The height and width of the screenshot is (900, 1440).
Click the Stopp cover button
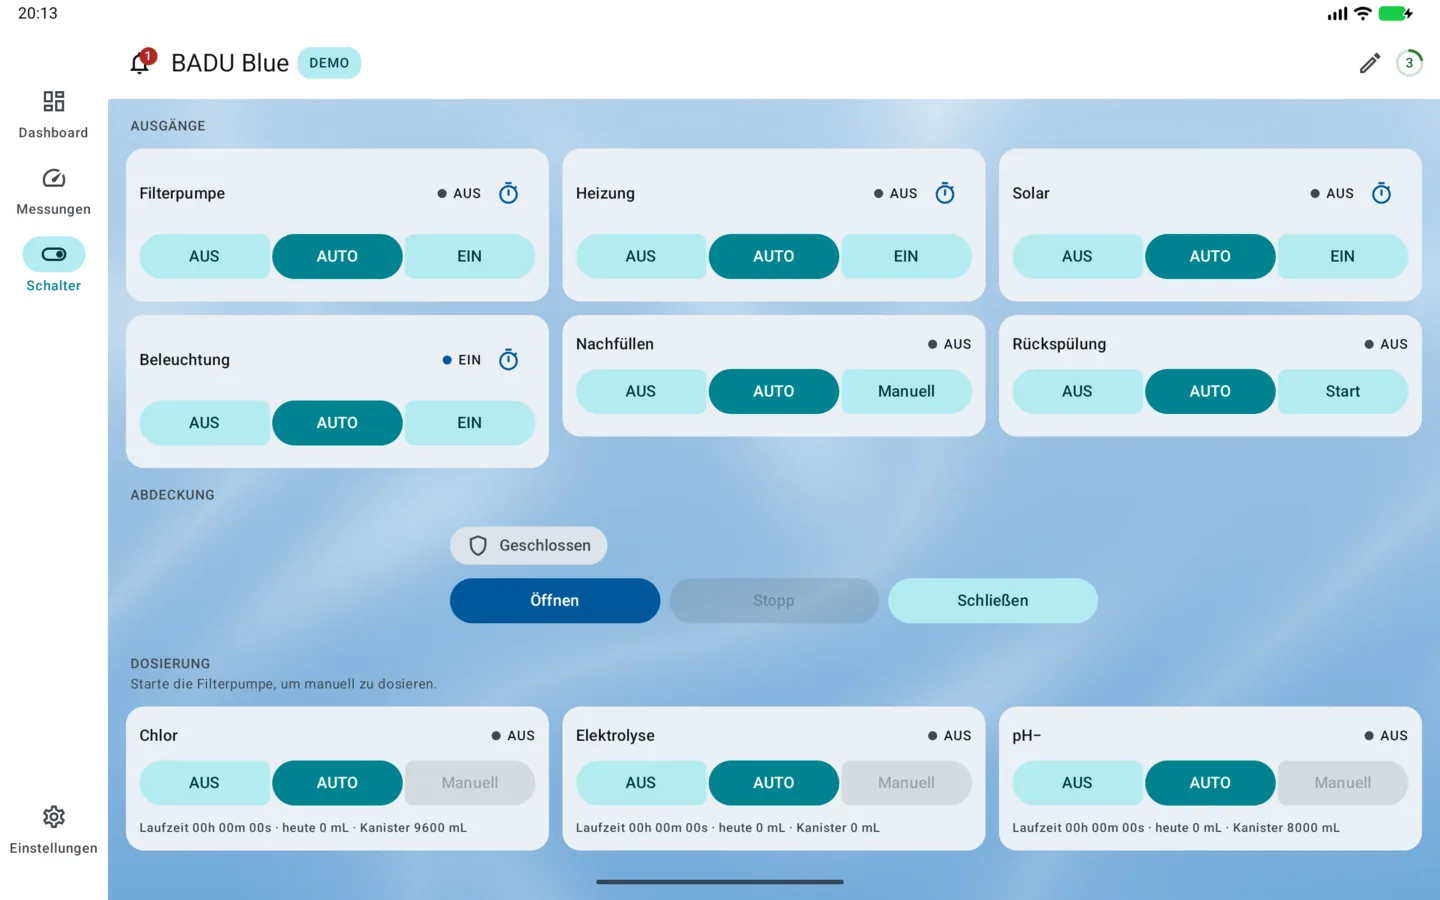coord(774,600)
